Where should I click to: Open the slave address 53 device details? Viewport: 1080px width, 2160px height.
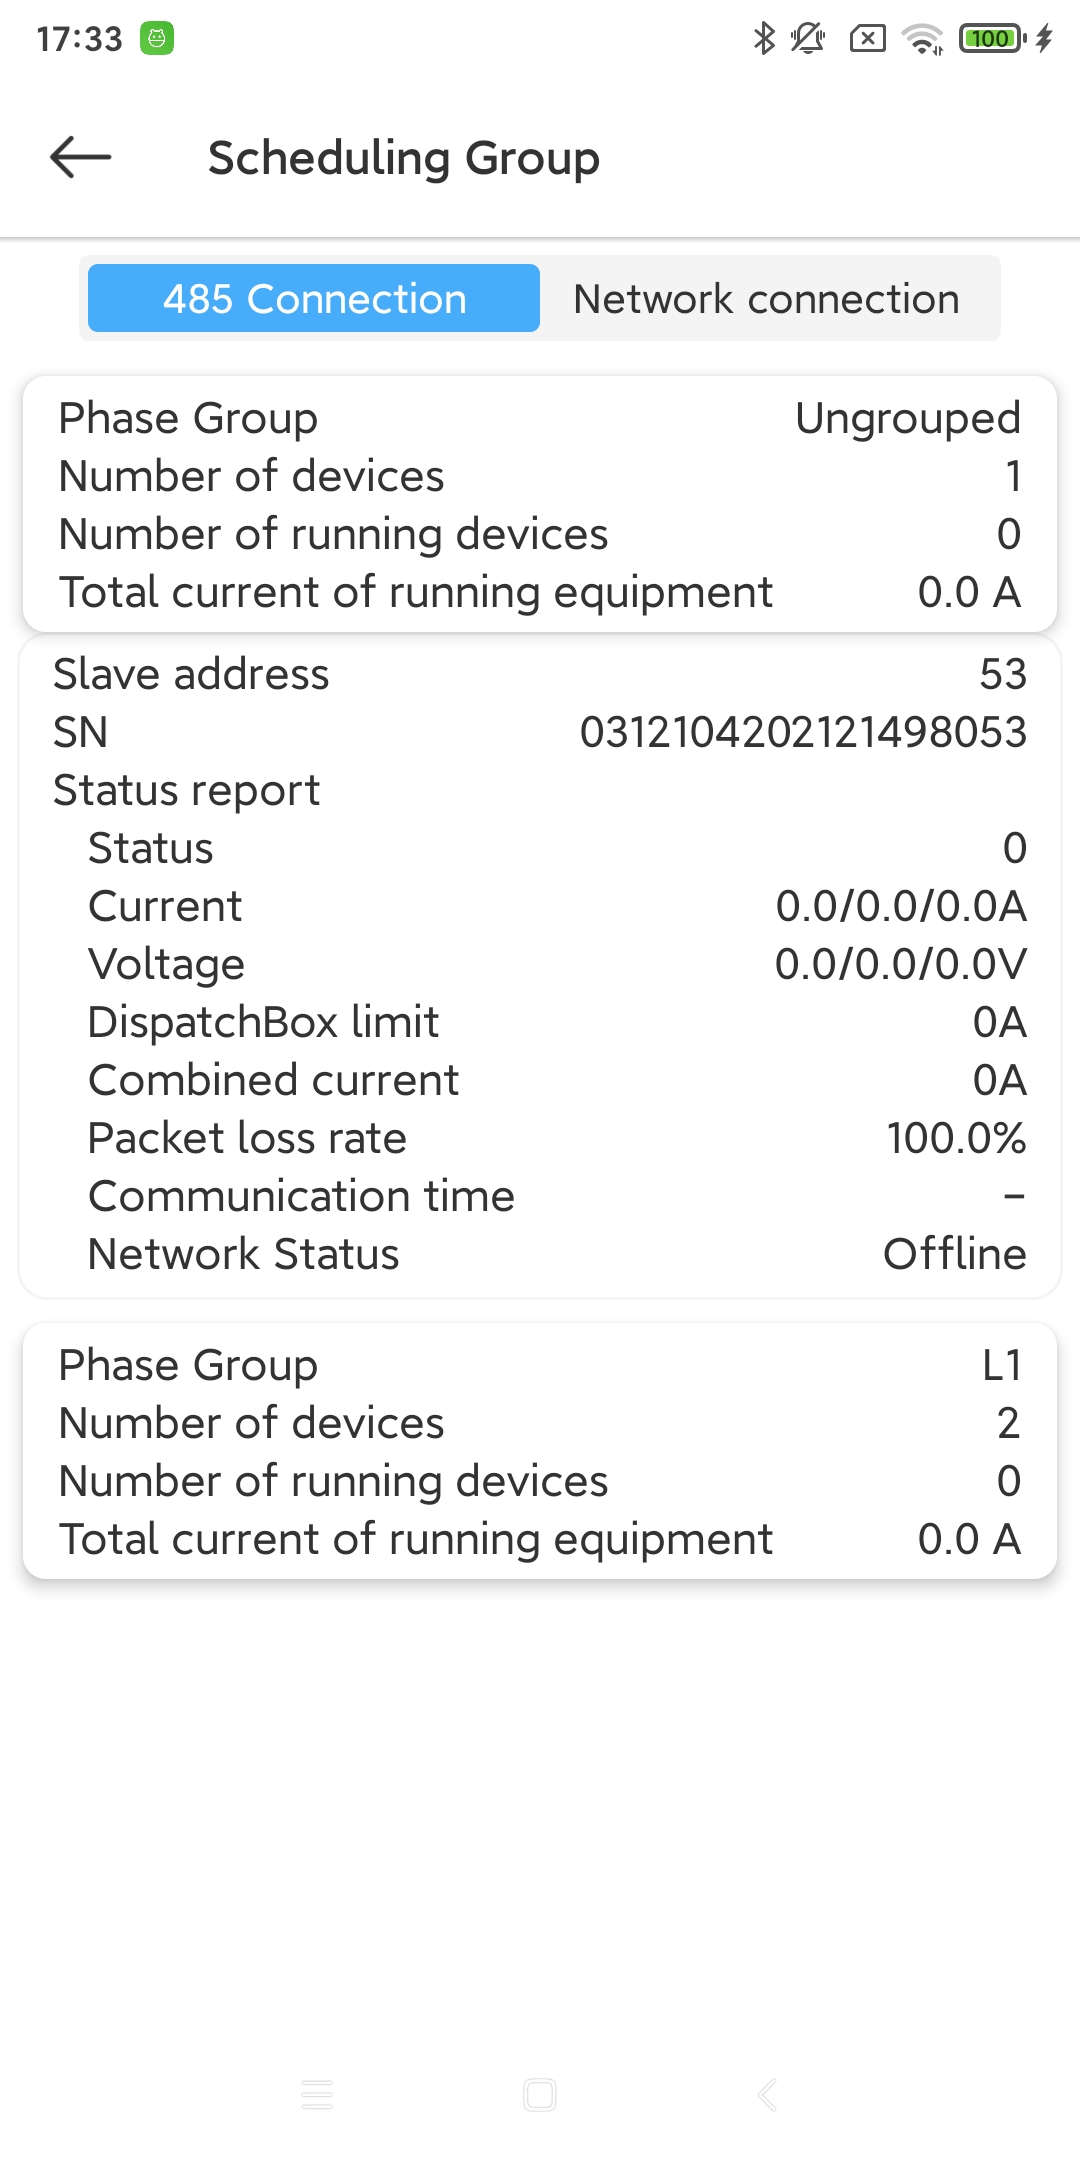[540, 675]
